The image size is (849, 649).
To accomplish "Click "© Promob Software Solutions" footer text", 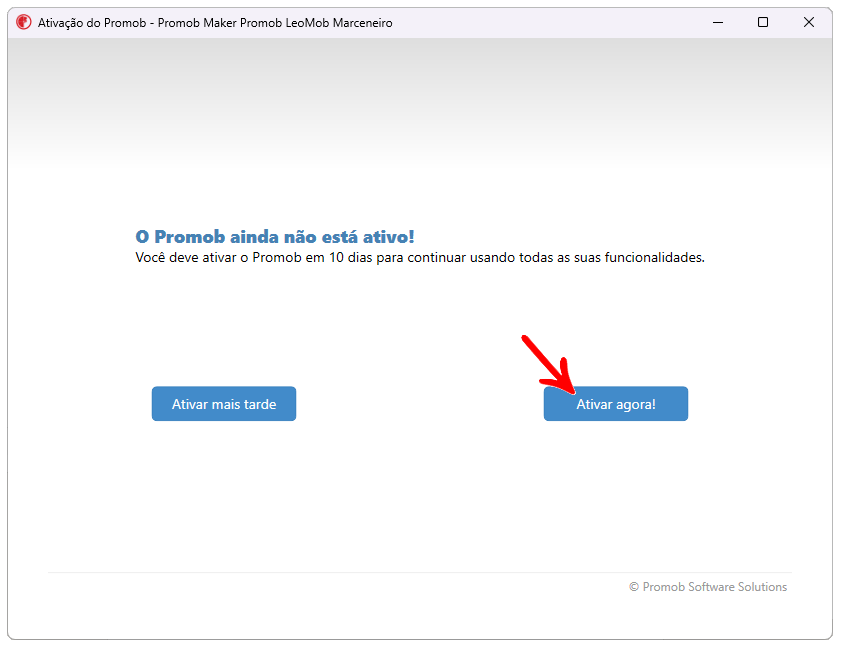I will (708, 587).
